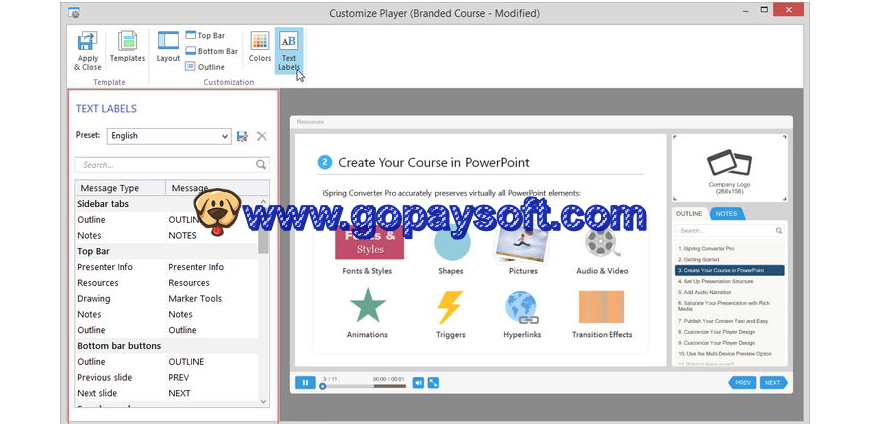Save the current text label preset
Image resolution: width=889 pixels, height=424 pixels.
(242, 136)
